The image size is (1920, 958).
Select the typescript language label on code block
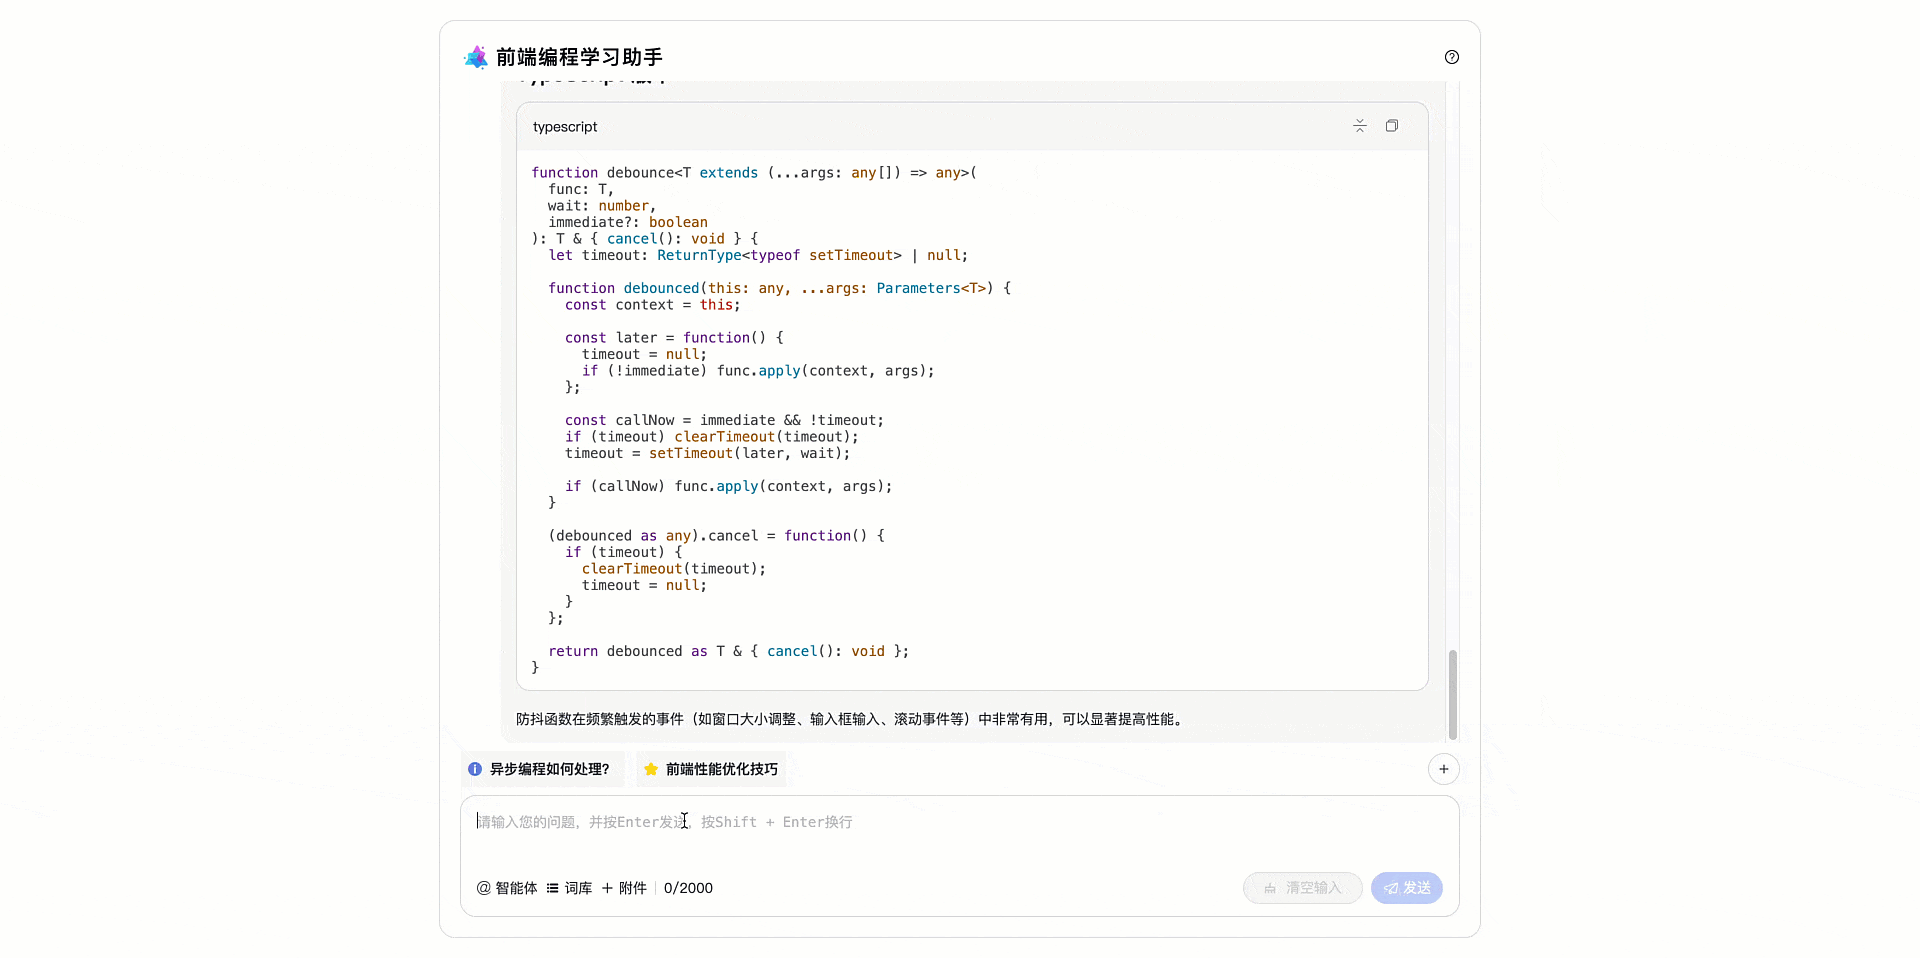click(x=565, y=126)
